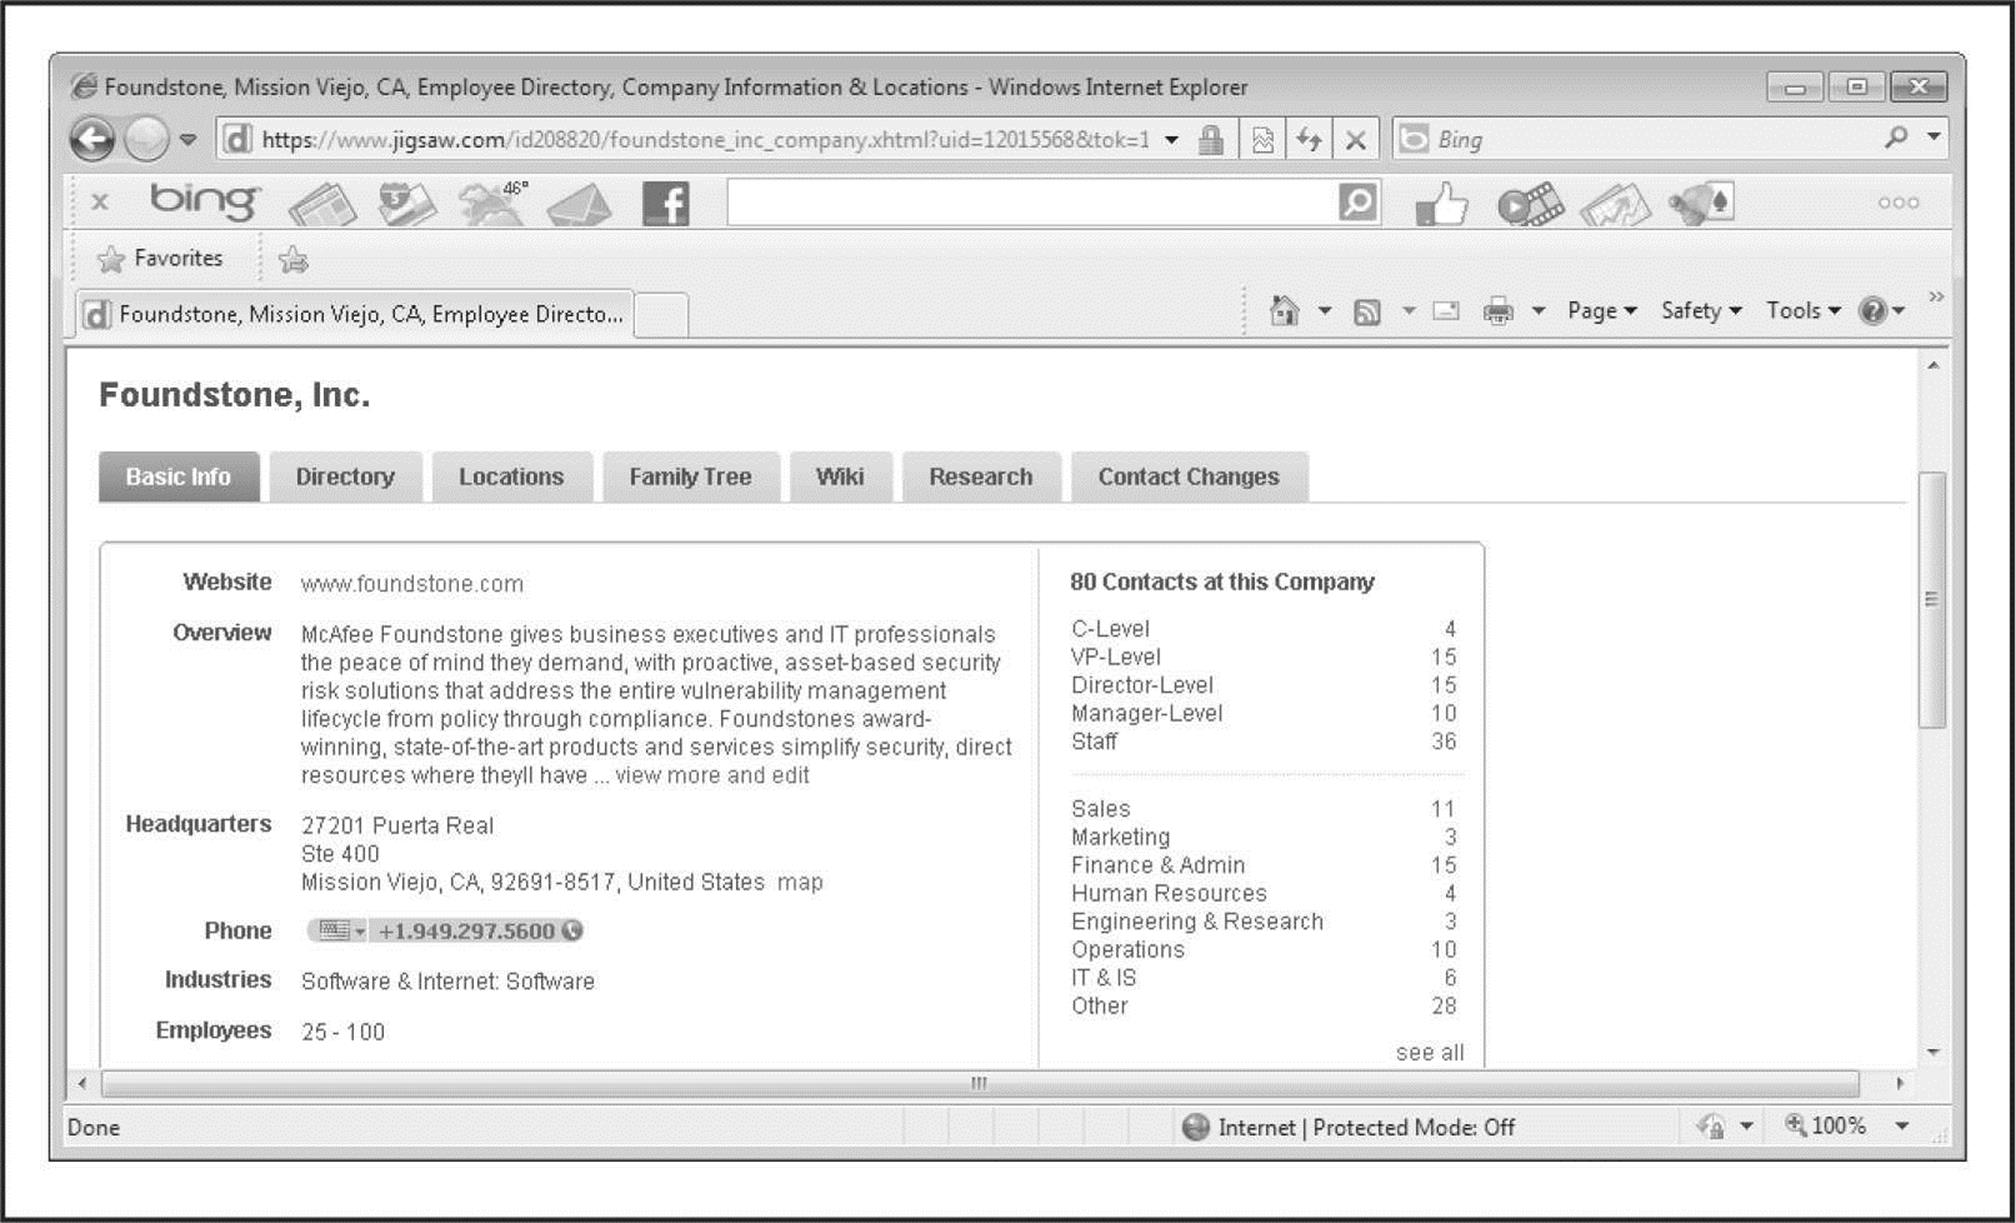
Task: Open the Family Tree tab
Action: (690, 477)
